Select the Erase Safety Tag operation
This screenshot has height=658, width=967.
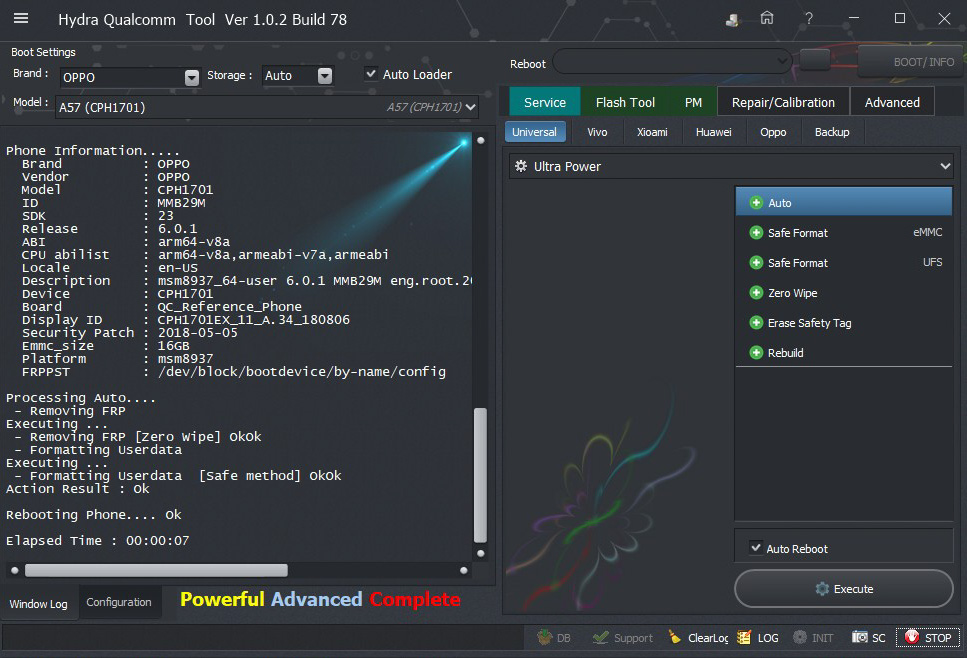tap(844, 323)
